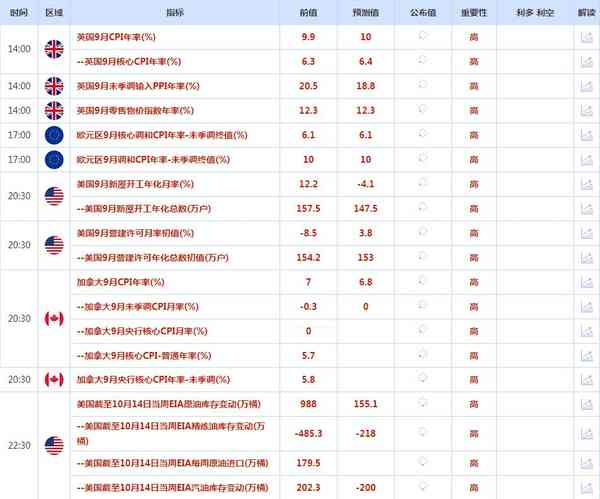Select forecast value 147.5 cell
This screenshot has width=600, height=499.
(365, 209)
